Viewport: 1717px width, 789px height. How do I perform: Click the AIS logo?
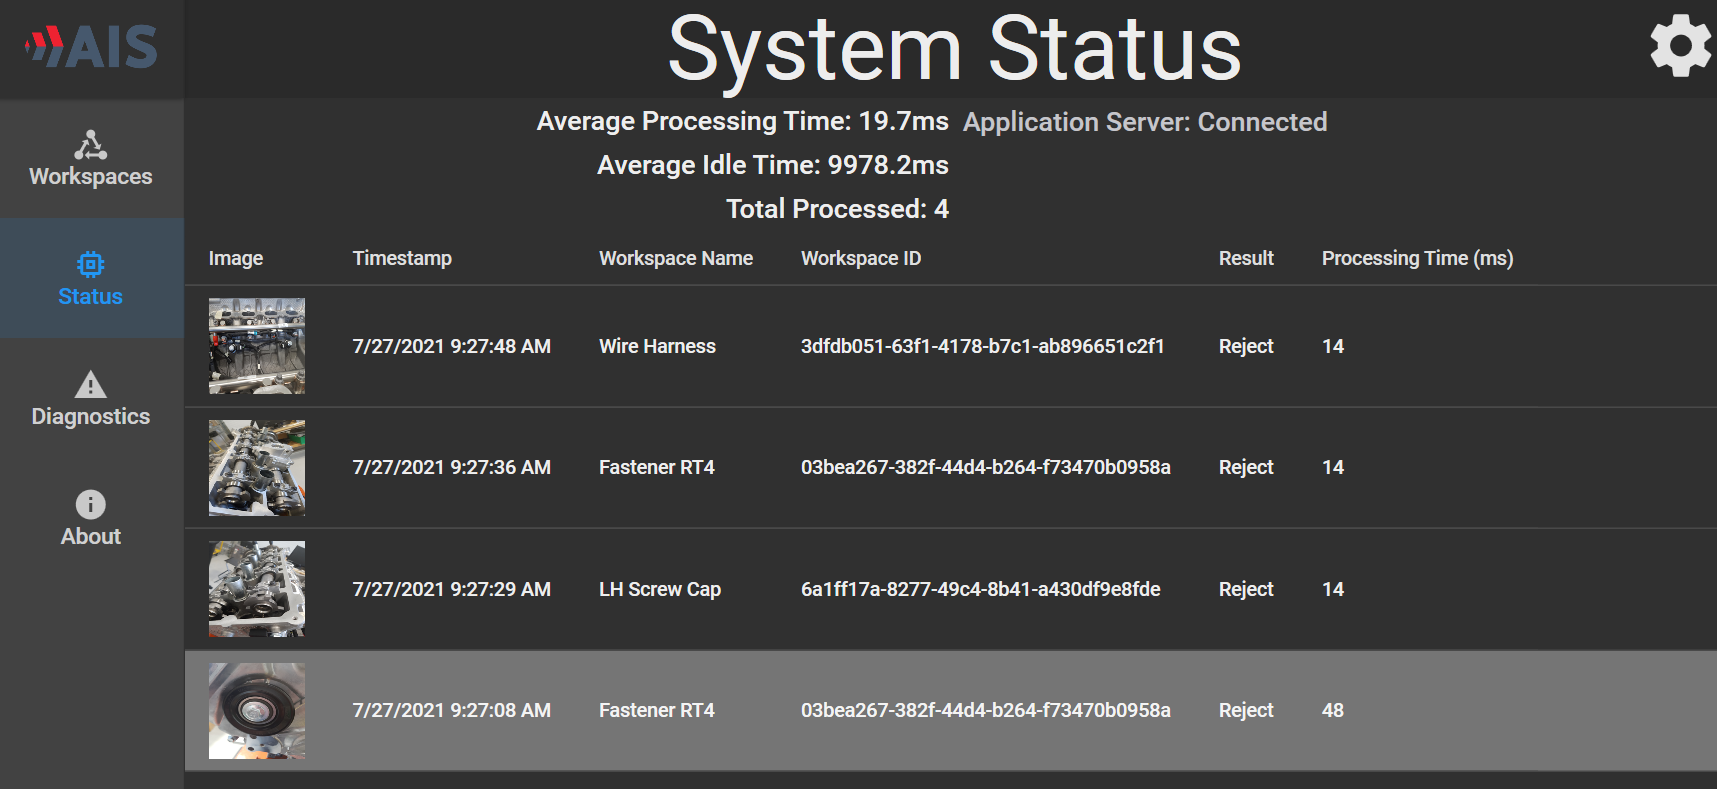92,47
